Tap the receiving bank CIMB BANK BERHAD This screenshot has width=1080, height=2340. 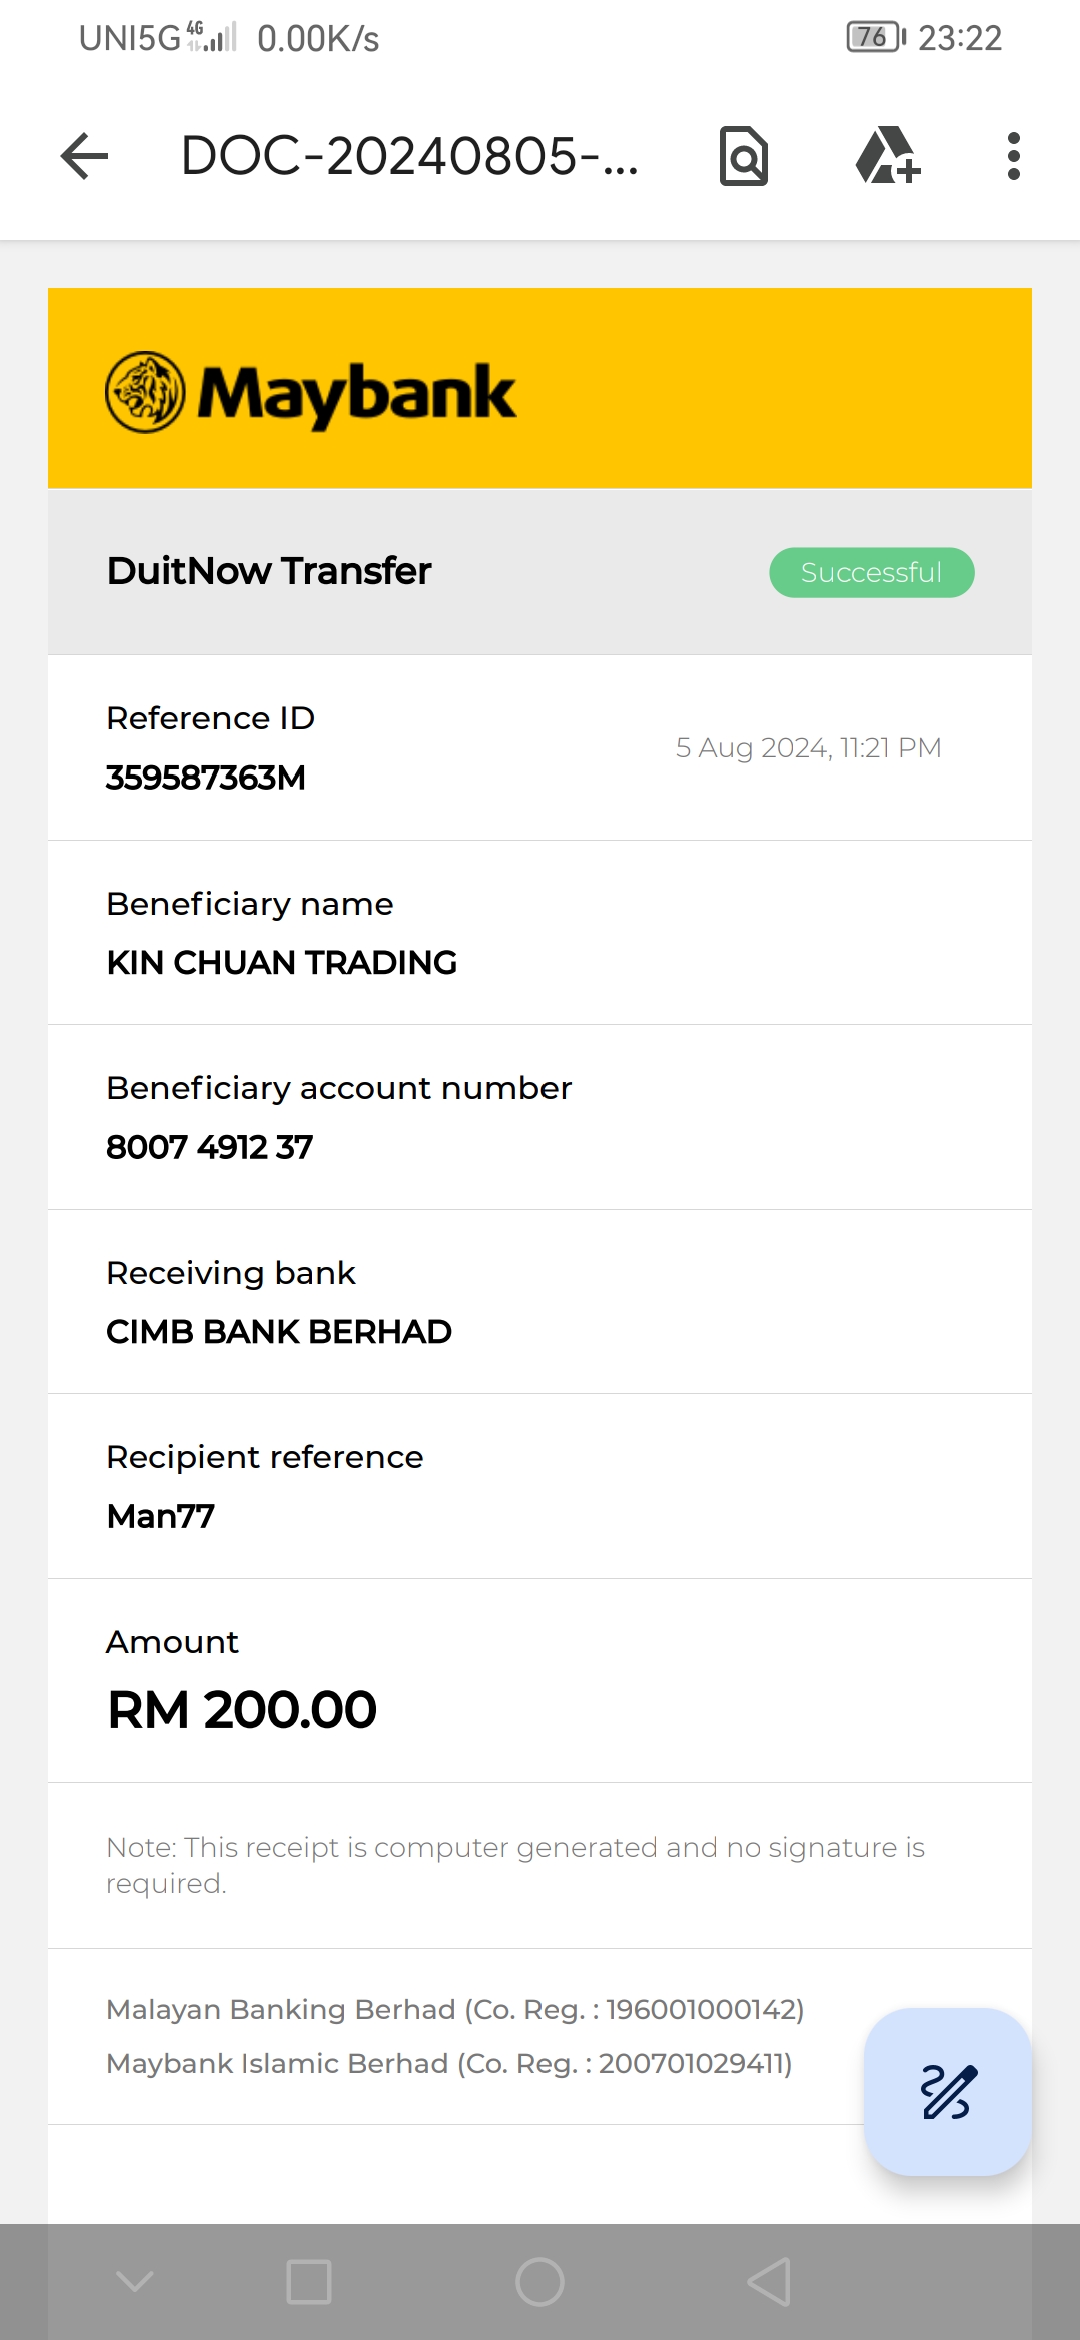click(279, 1332)
